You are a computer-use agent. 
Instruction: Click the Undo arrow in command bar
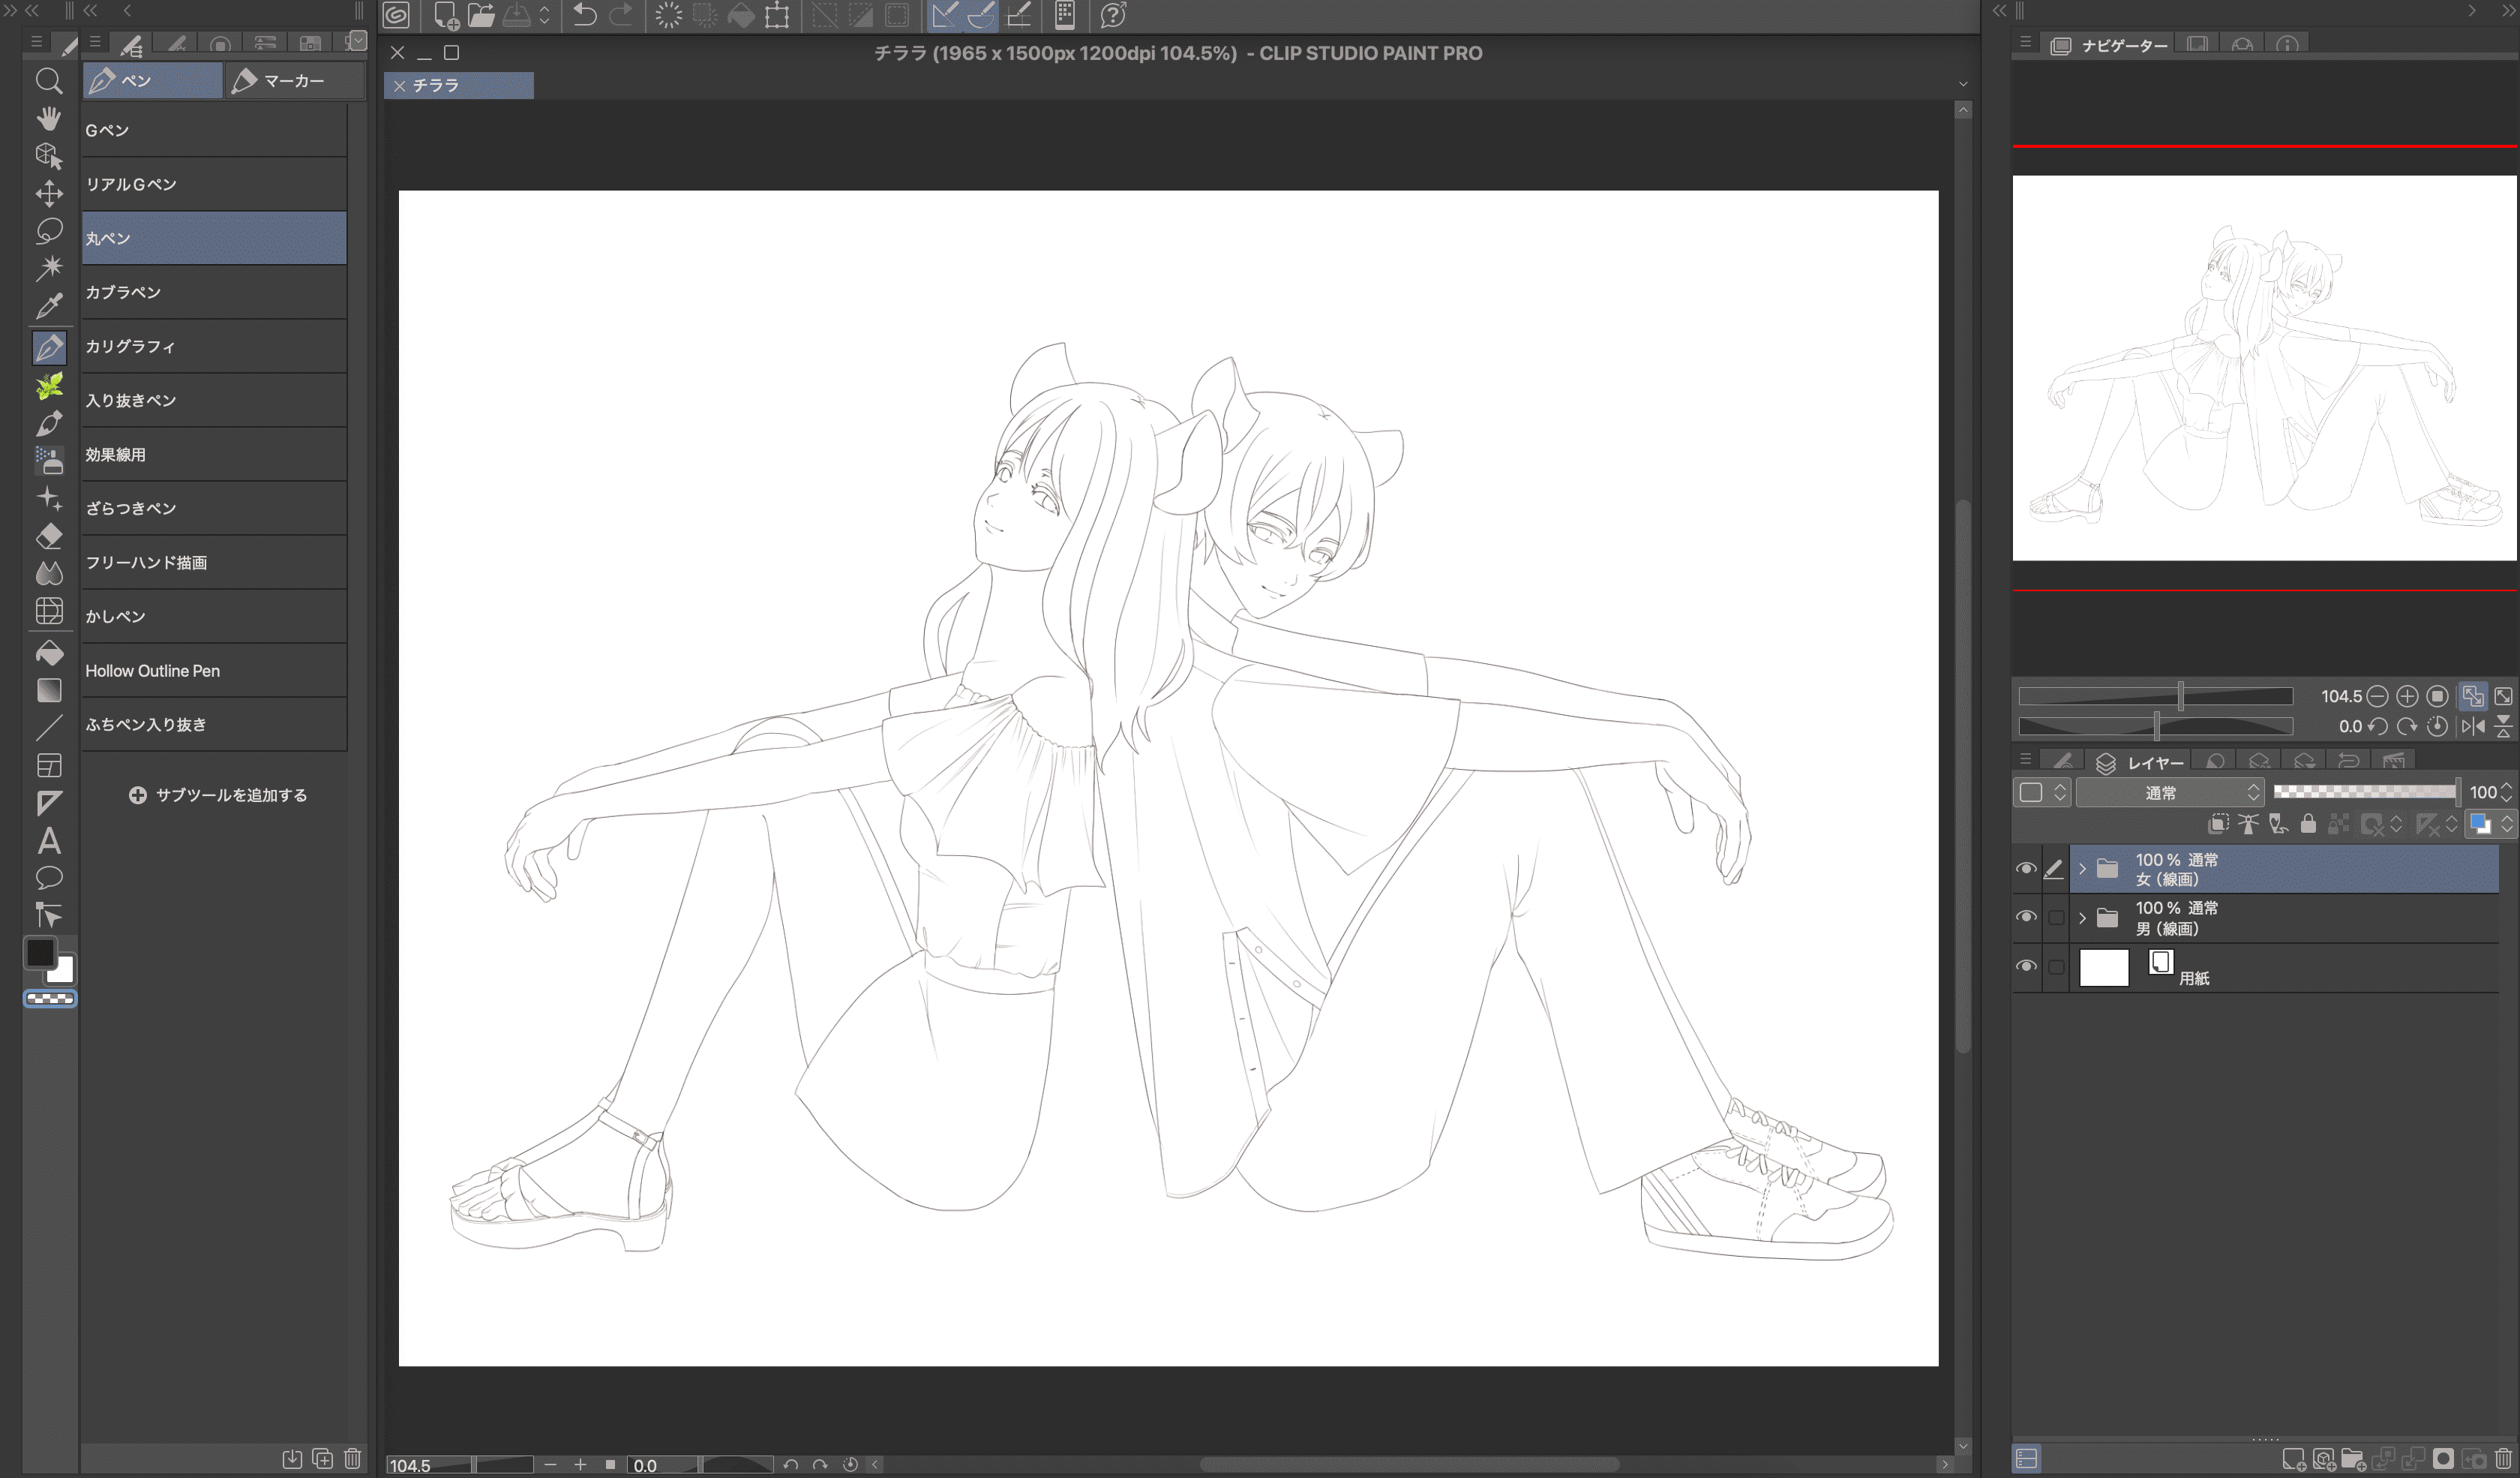click(x=585, y=15)
